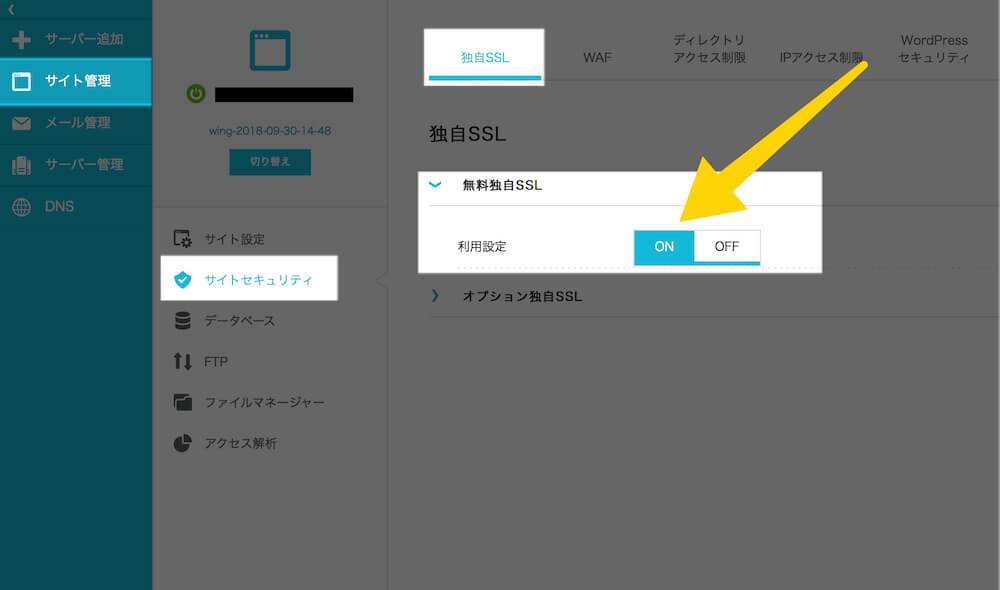
Task: Click the 無料独自SSL section title
Action: click(x=502, y=185)
